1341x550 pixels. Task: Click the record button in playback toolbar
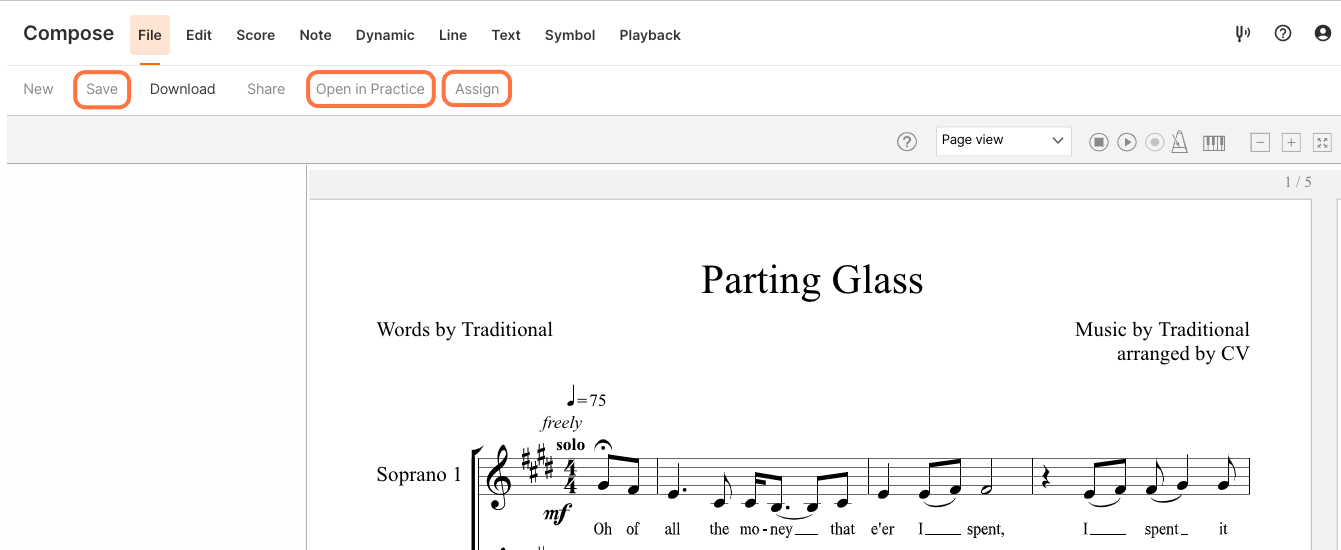pos(1155,142)
